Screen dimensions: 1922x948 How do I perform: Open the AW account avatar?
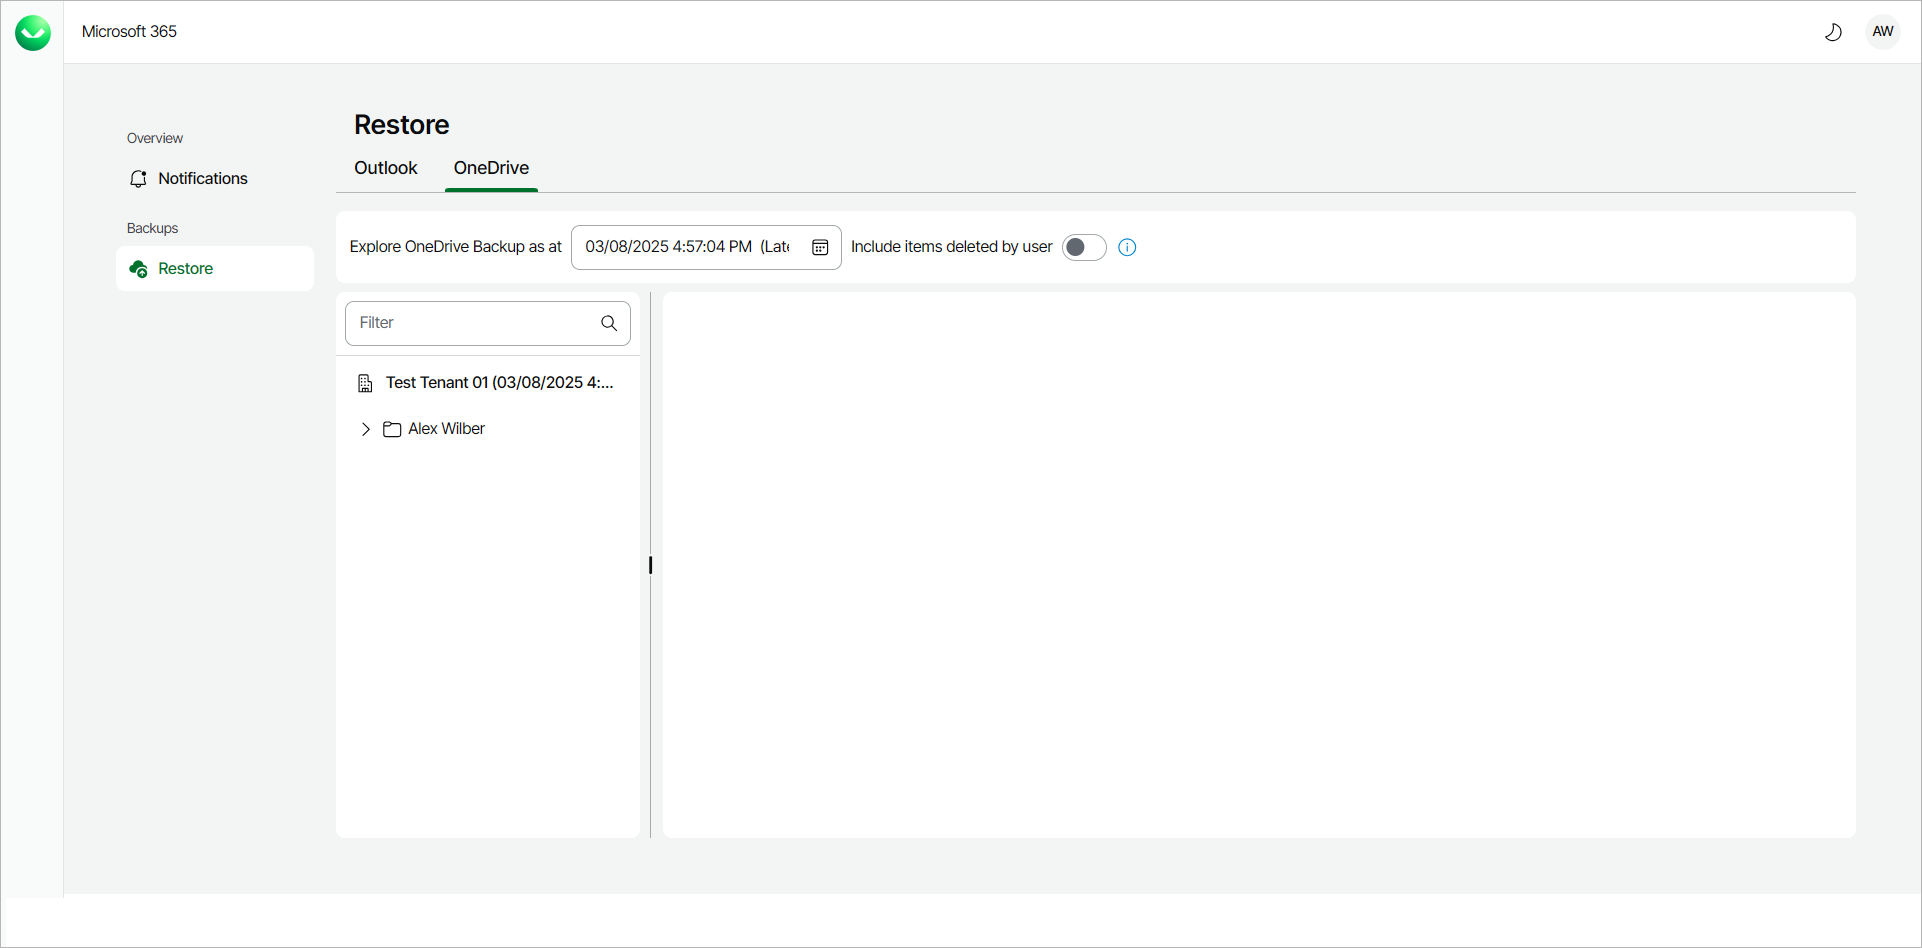(1883, 31)
